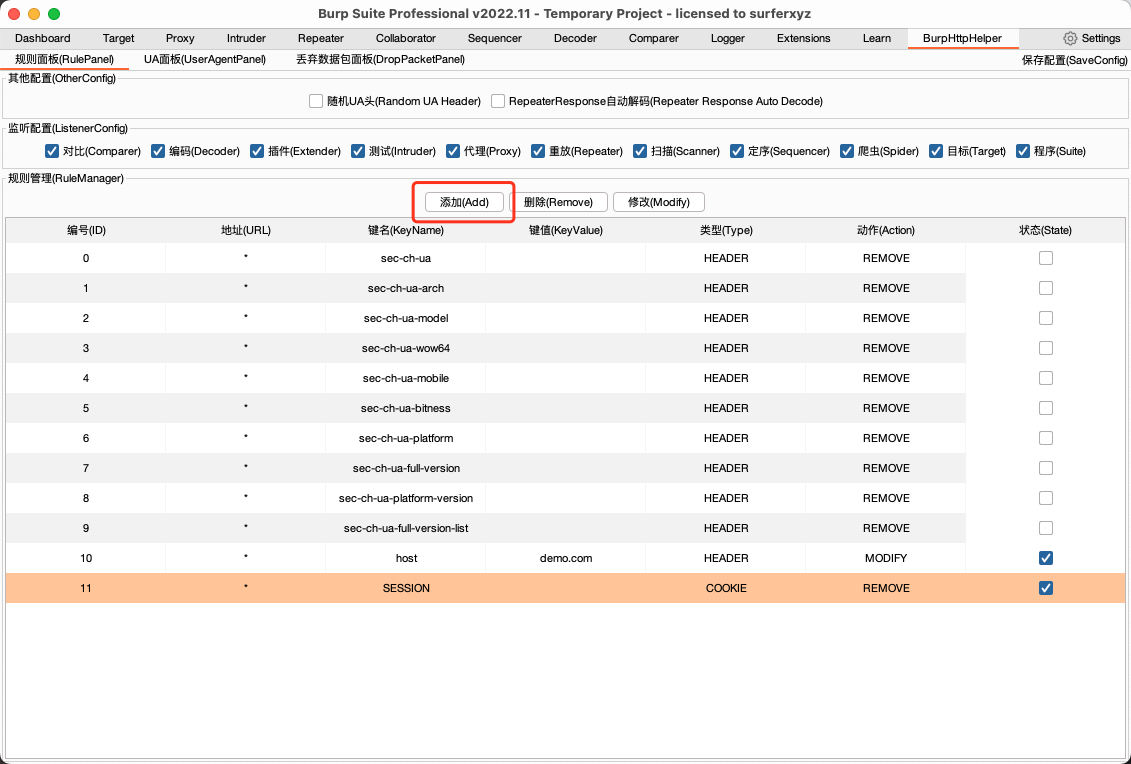Go to the Proxy tab
Screen dimensions: 1131x764
[180, 38]
